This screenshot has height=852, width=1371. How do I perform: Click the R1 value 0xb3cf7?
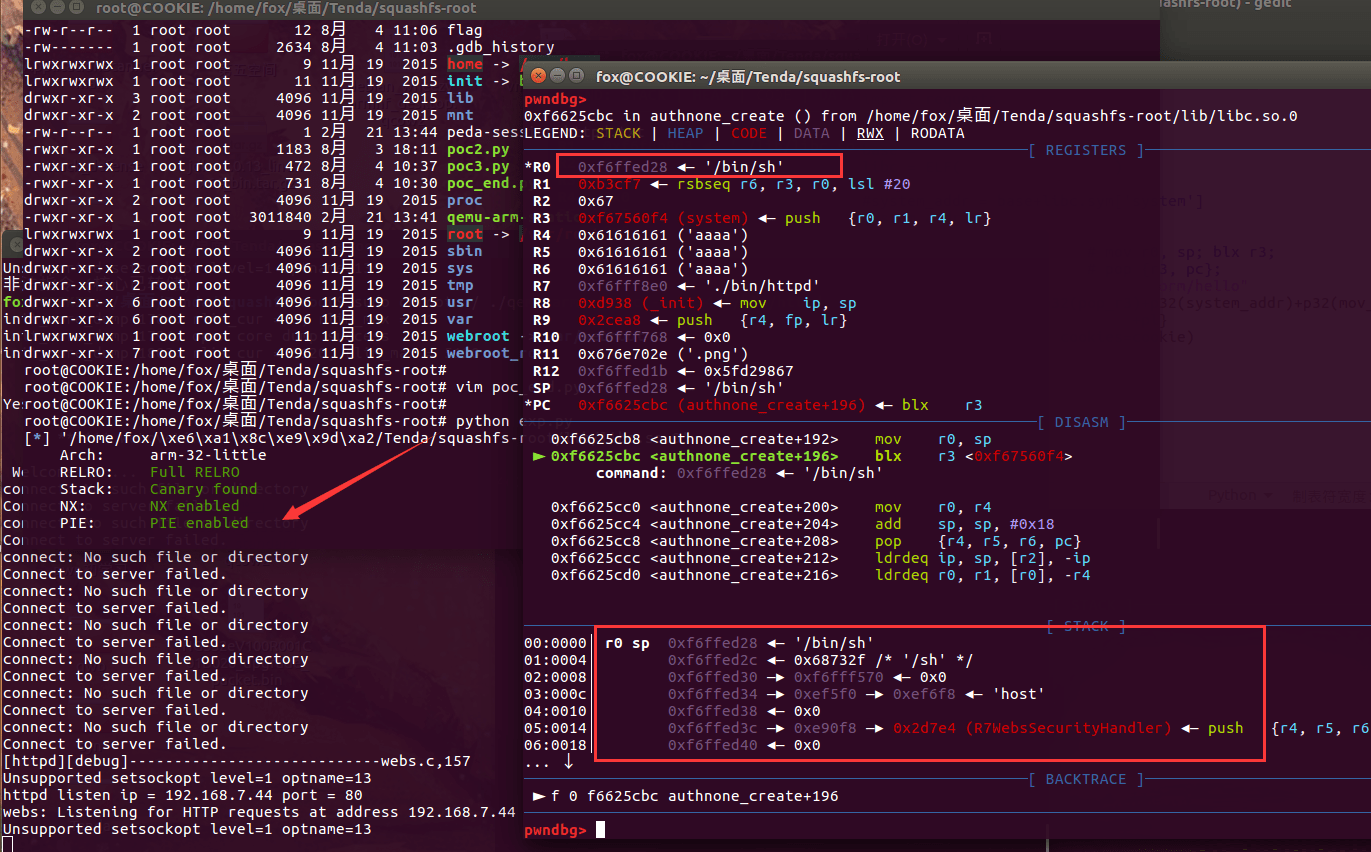[x=609, y=184]
